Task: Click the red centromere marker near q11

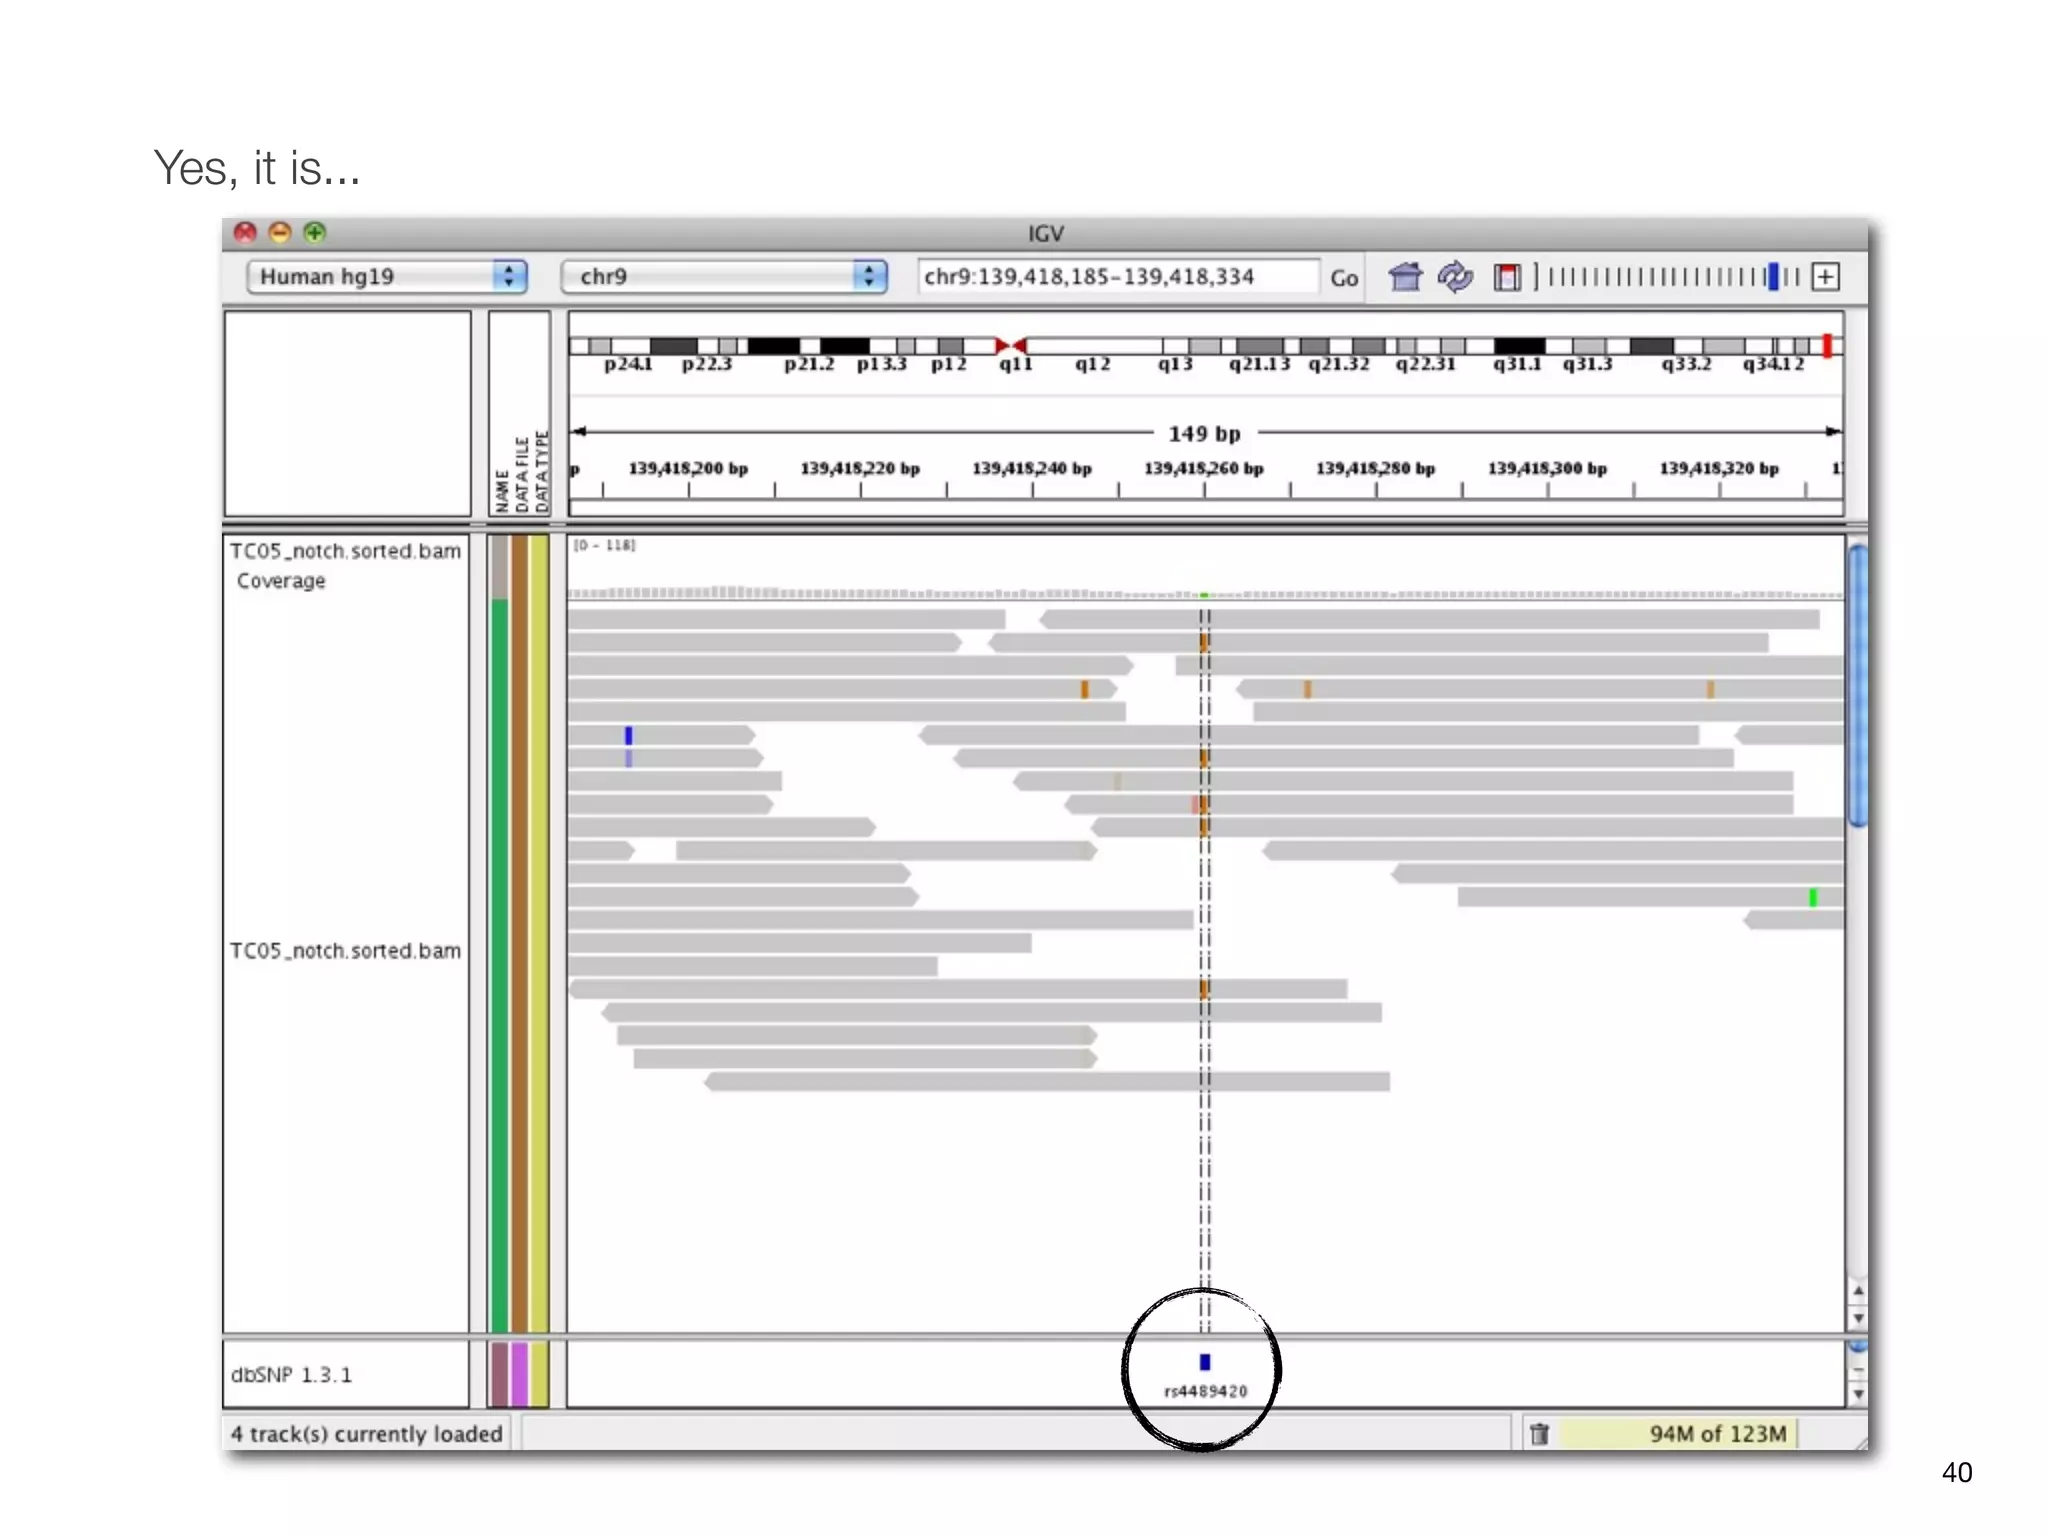Action: [x=1010, y=346]
